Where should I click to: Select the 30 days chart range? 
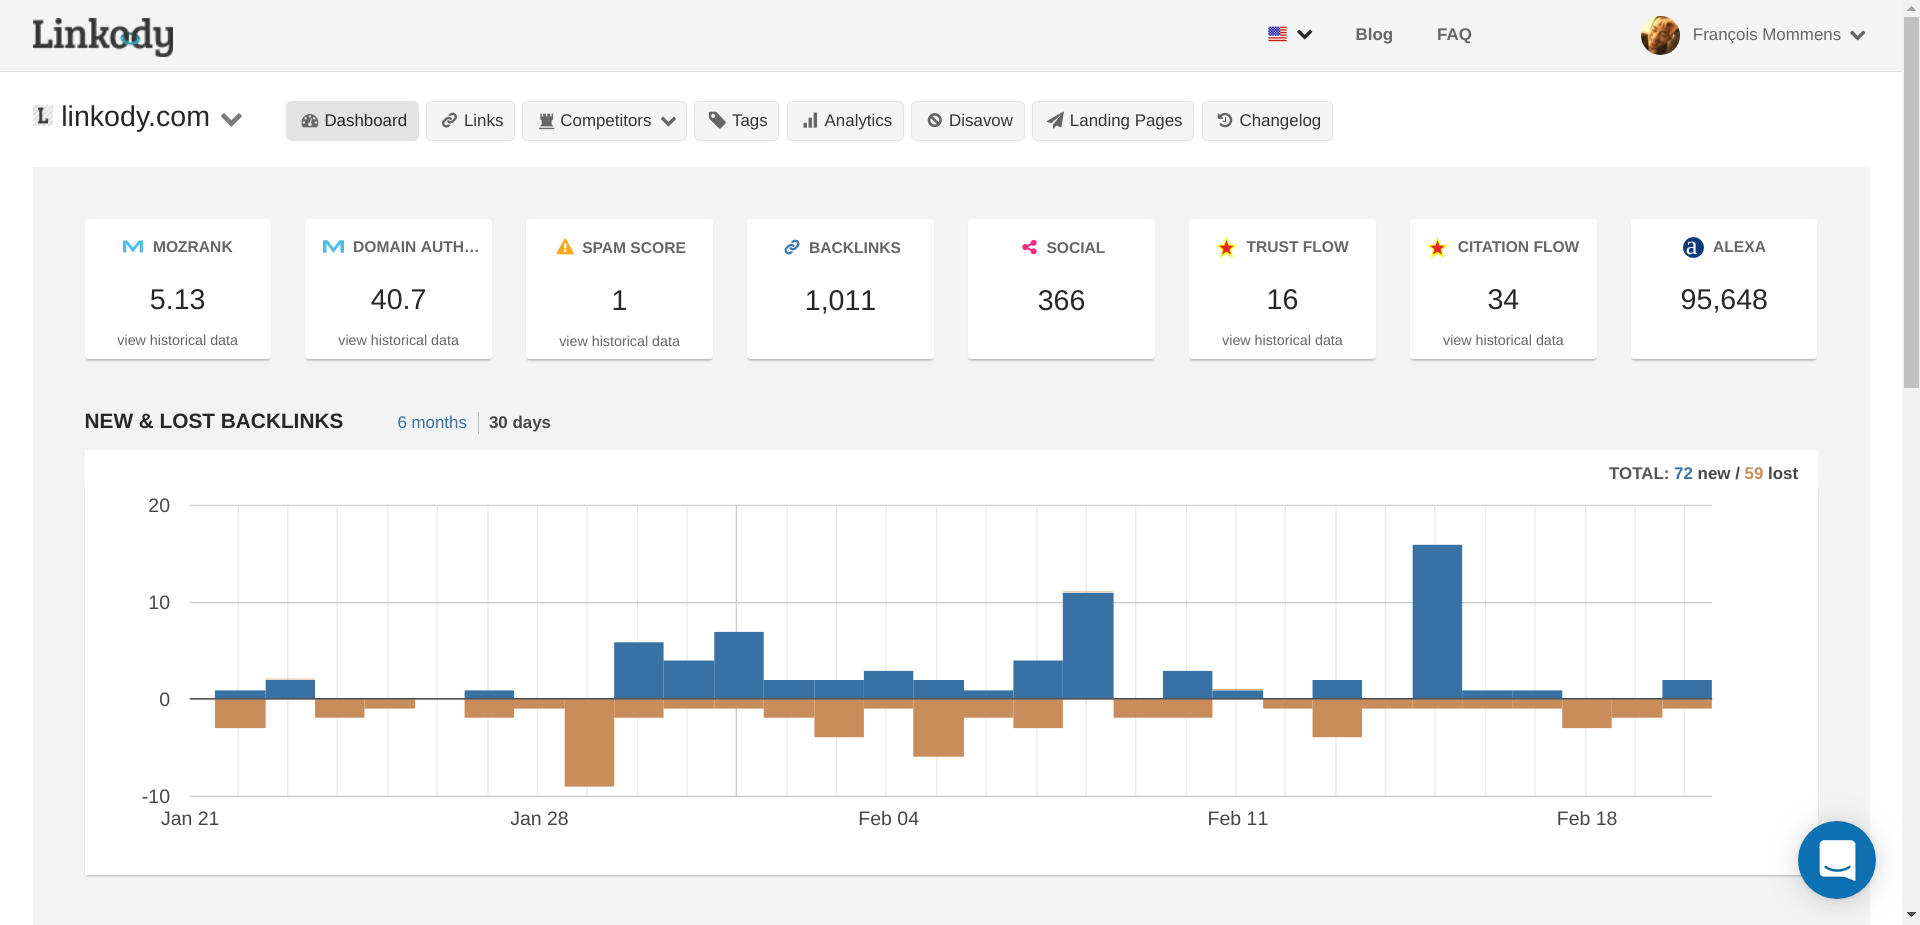pyautogui.click(x=520, y=422)
